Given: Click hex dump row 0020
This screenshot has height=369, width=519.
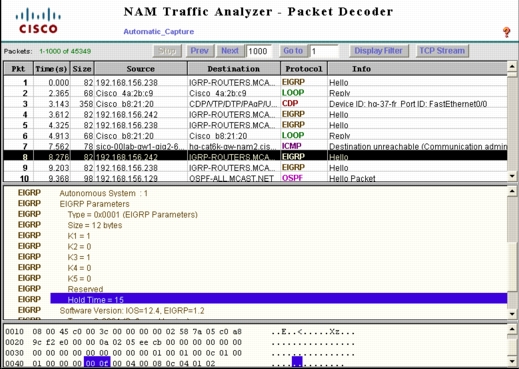Looking at the screenshot, I should 180,342.
